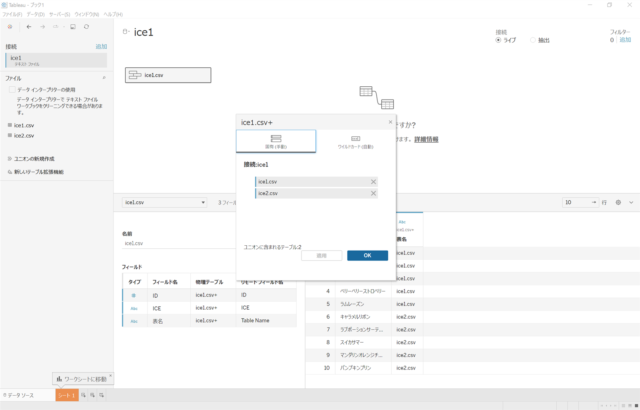Click the refresh data source icon
This screenshot has height=410, width=640.
coord(87,27)
